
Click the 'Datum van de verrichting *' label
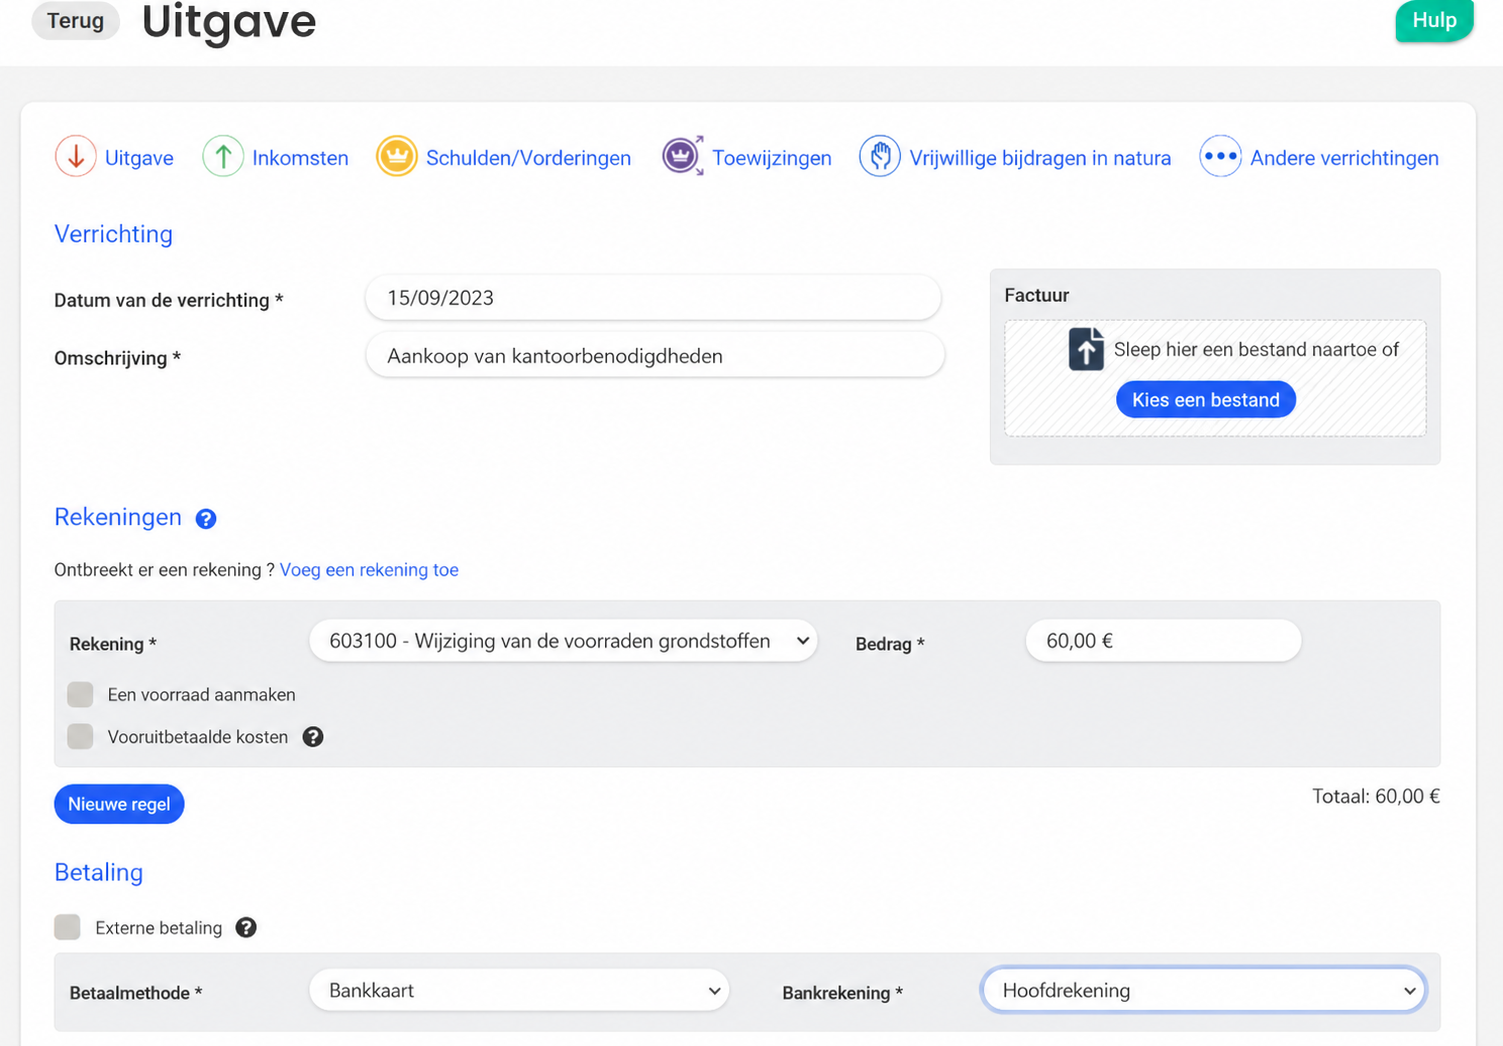[x=169, y=300]
